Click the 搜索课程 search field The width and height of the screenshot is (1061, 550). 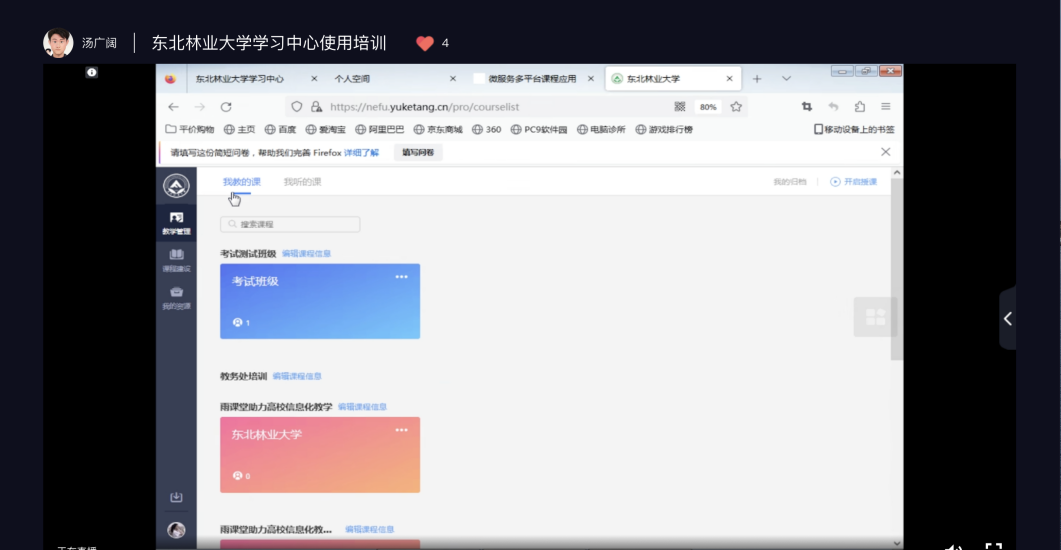pyautogui.click(x=290, y=225)
